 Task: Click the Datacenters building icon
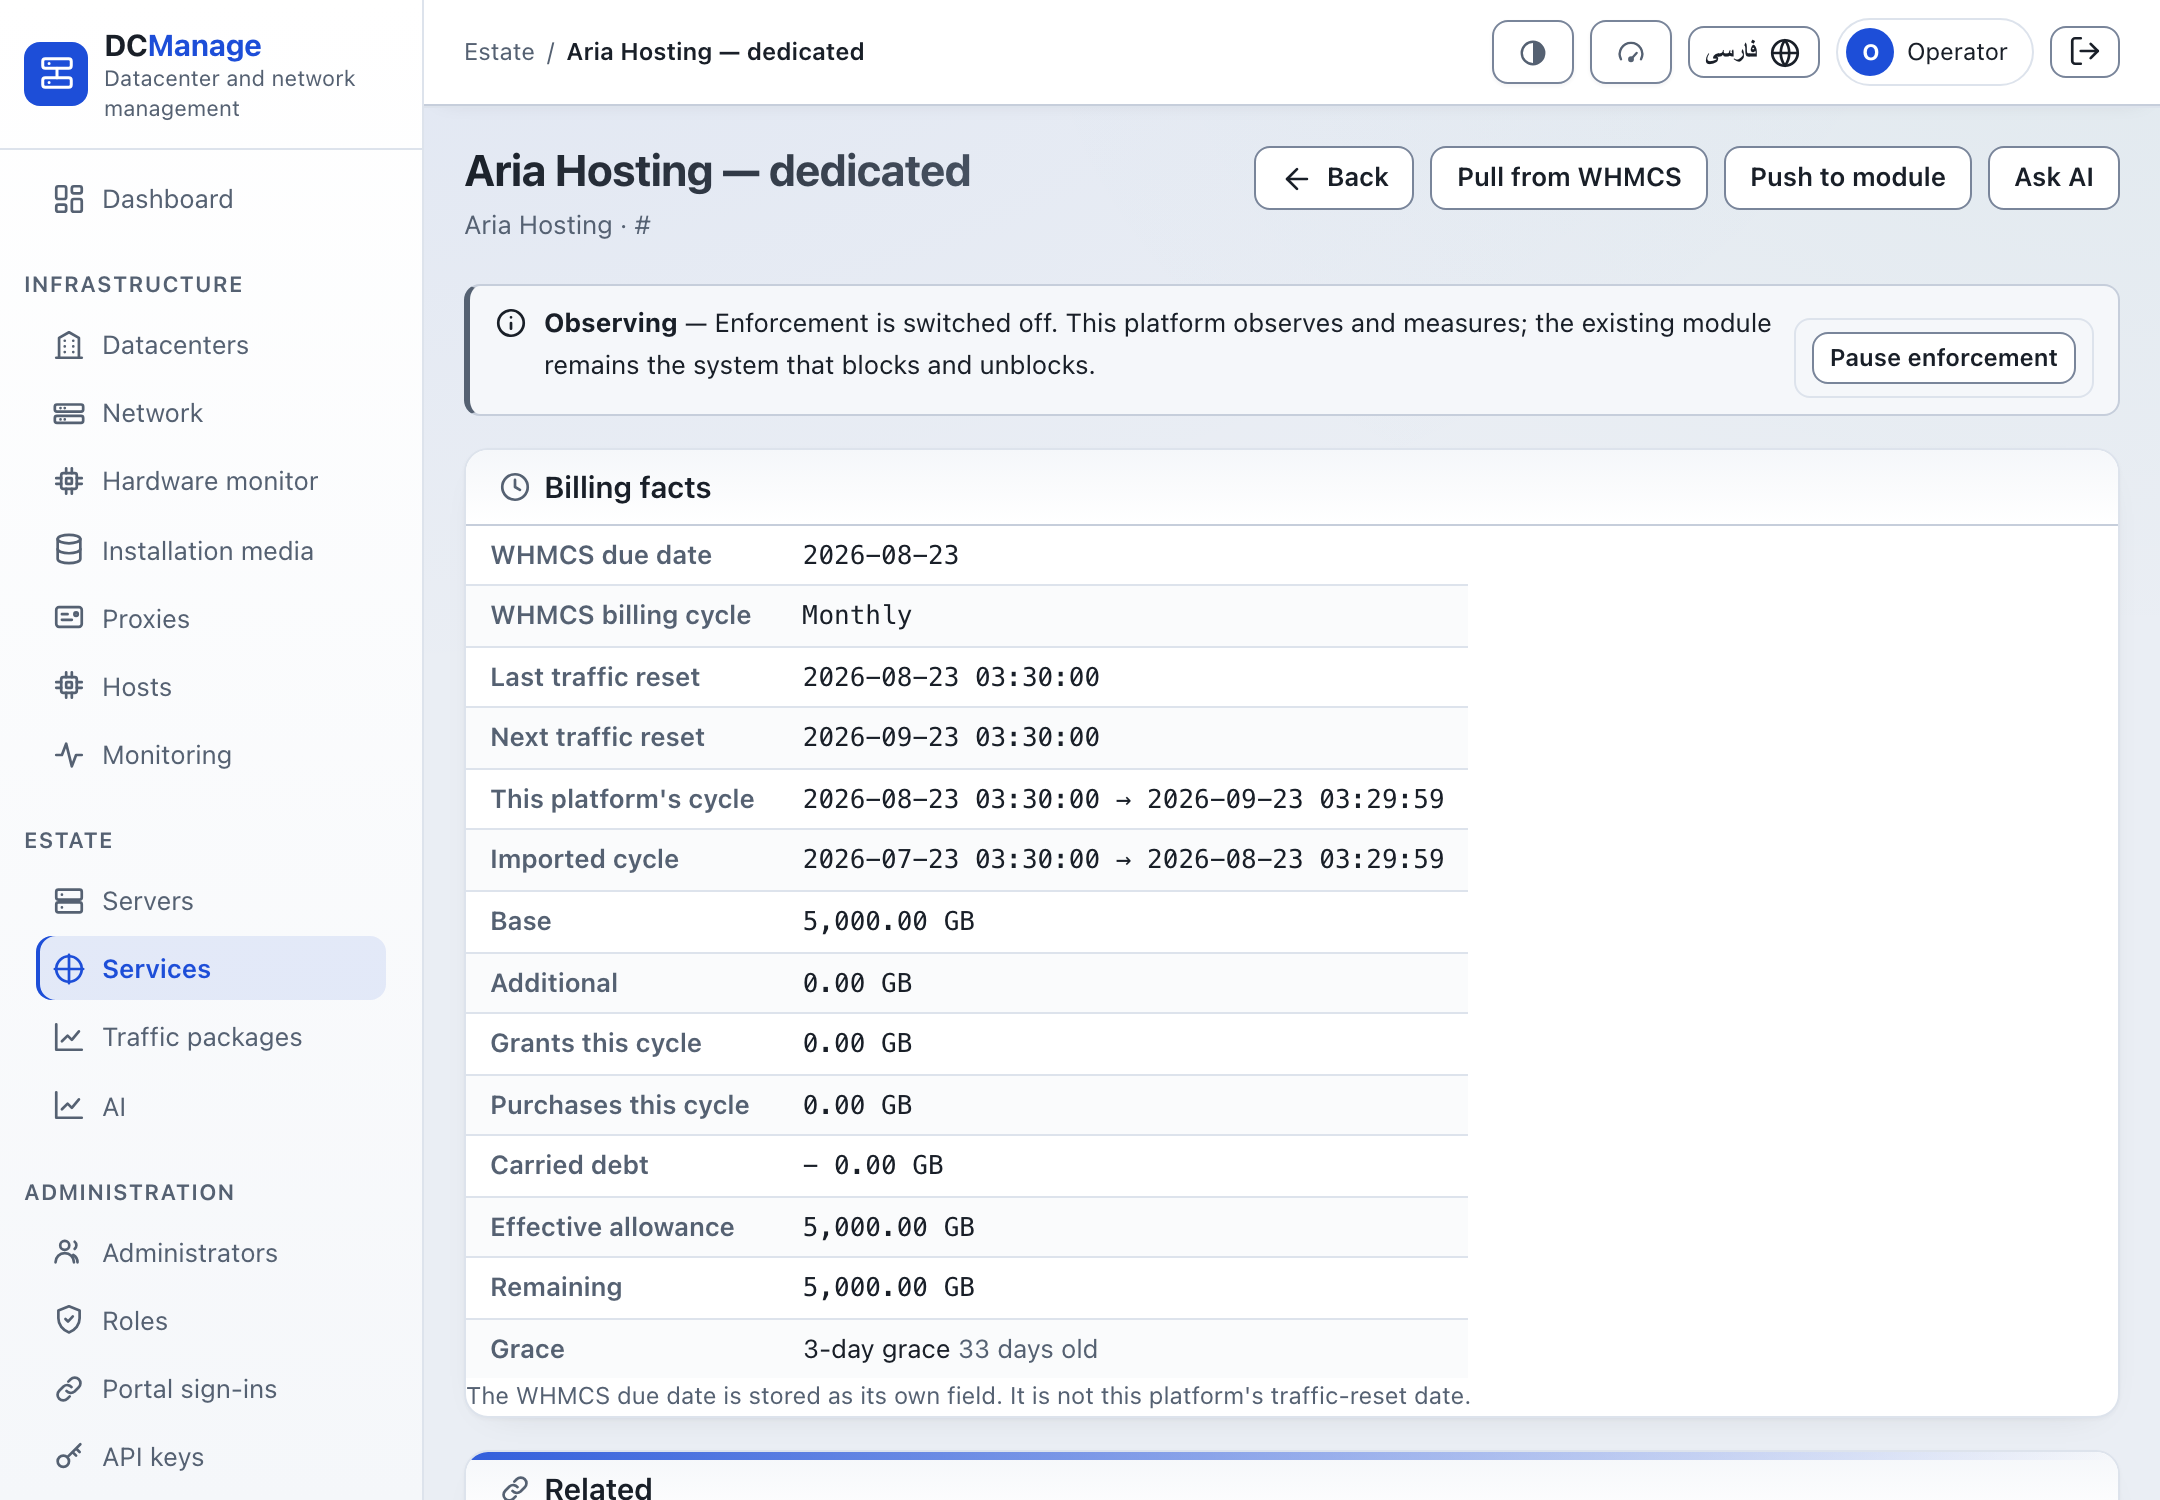[x=69, y=345]
